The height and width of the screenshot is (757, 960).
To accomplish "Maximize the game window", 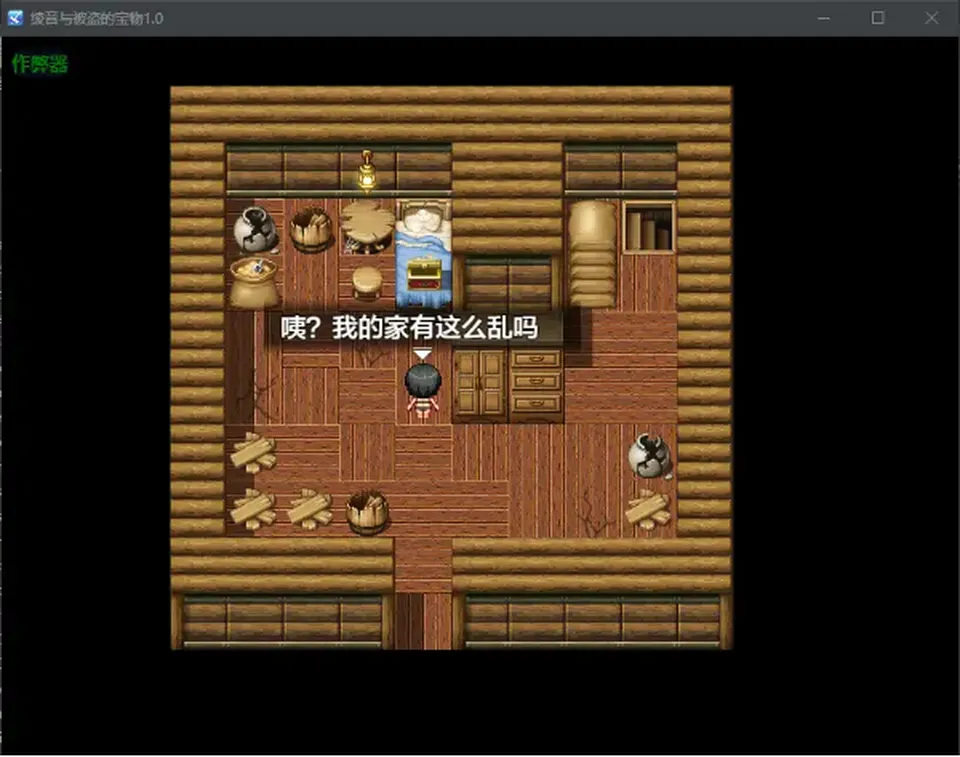I will (x=877, y=18).
